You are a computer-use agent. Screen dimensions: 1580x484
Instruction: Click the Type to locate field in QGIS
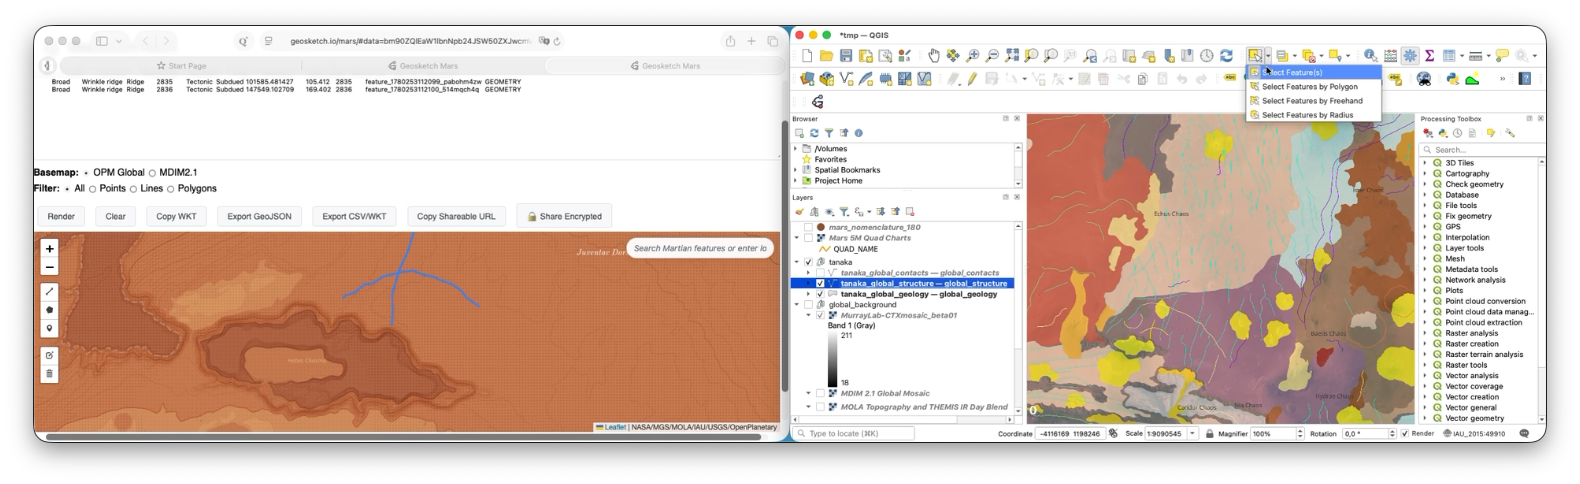click(x=853, y=434)
